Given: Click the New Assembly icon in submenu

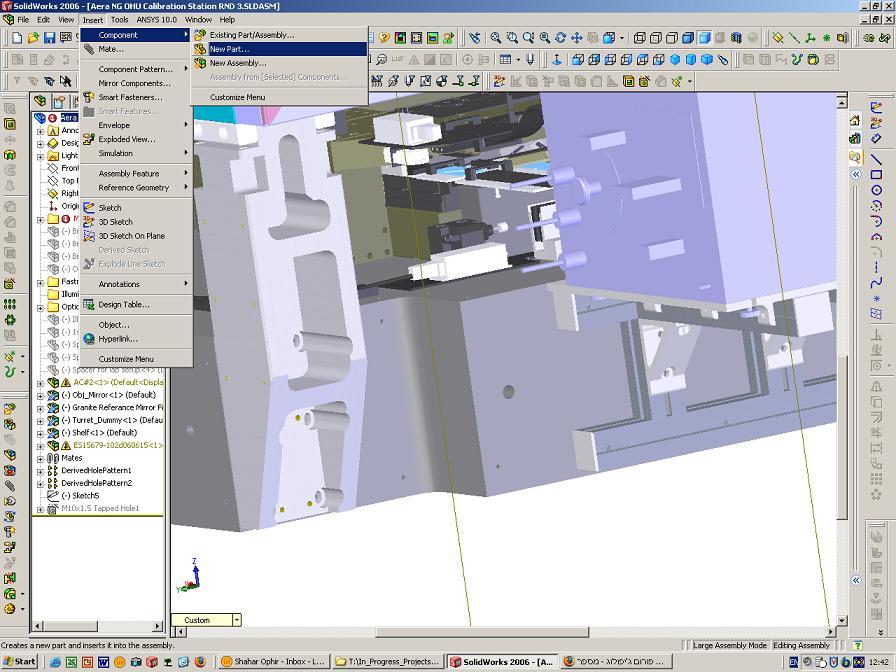Looking at the screenshot, I should coord(200,63).
